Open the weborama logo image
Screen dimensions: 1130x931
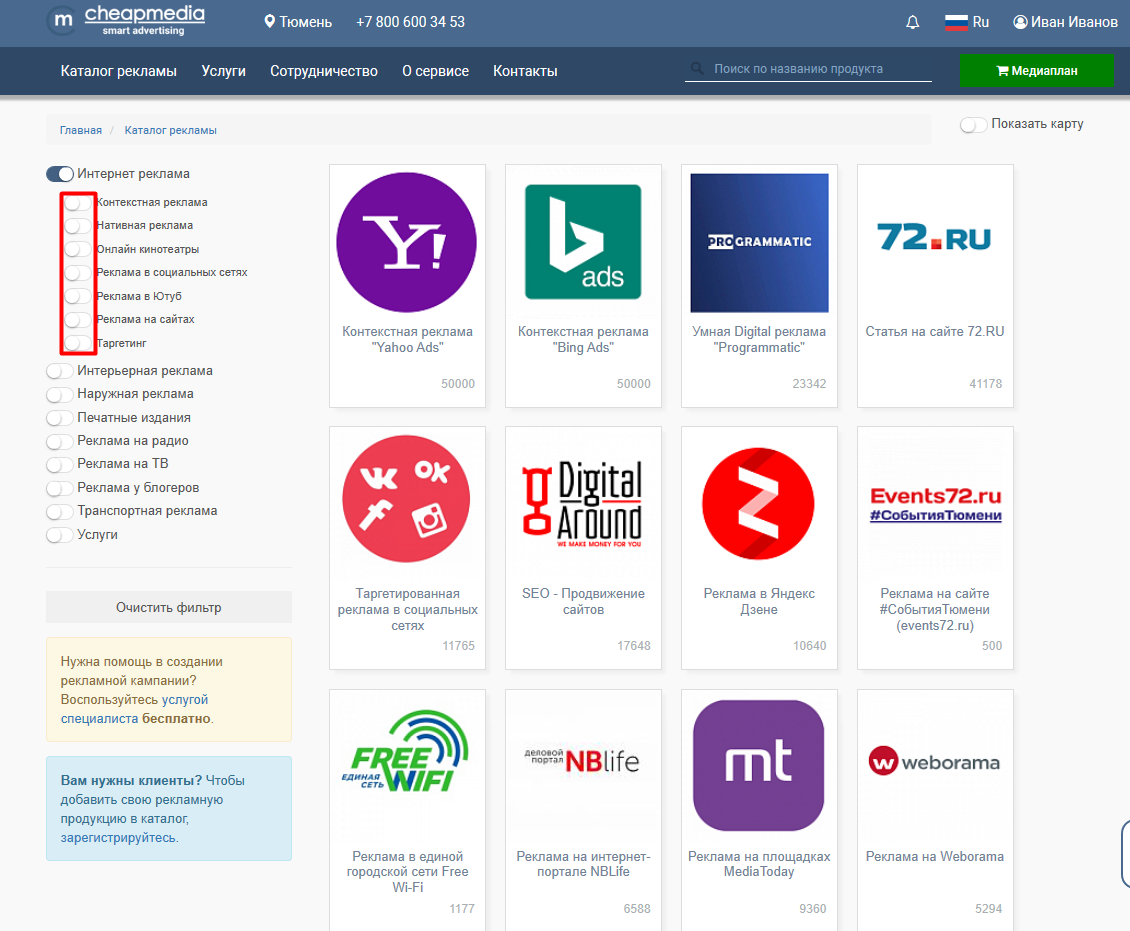click(x=935, y=762)
